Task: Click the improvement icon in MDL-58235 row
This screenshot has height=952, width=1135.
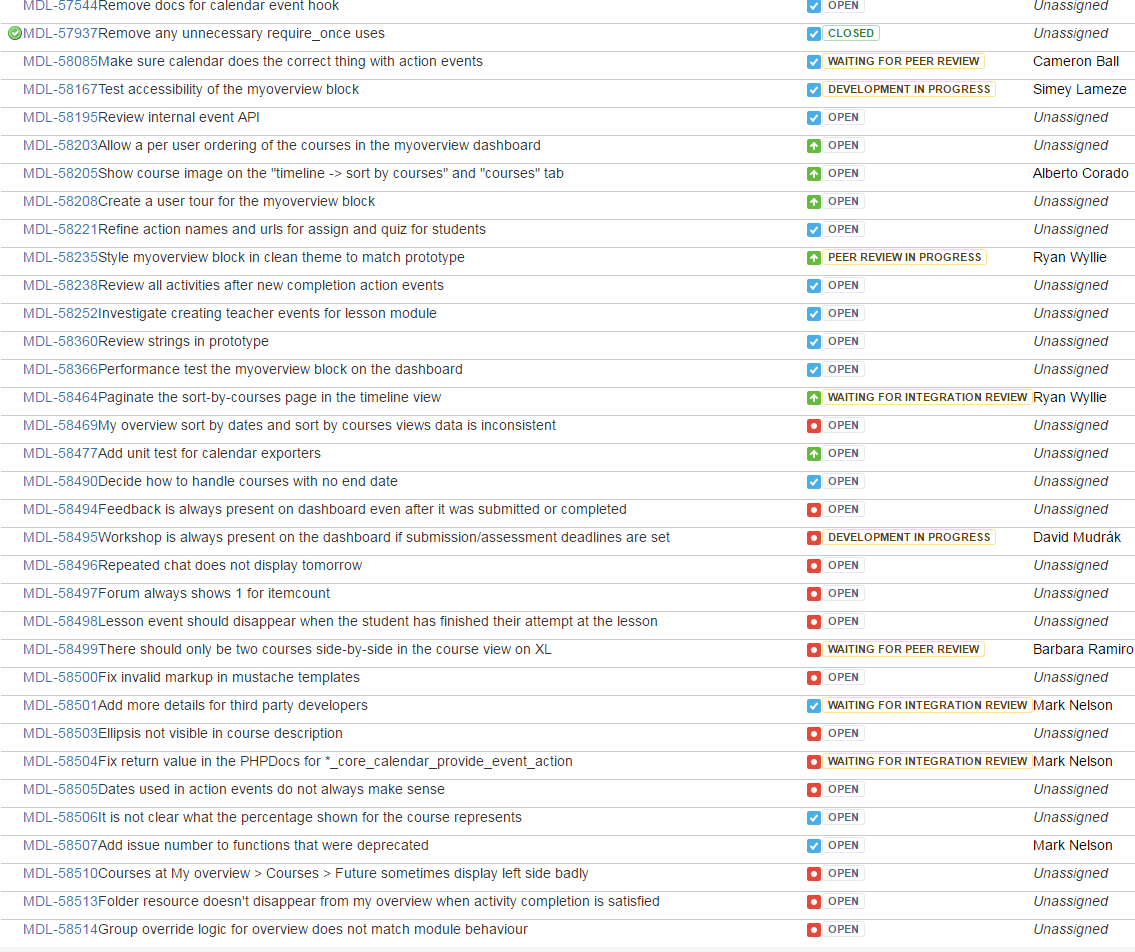Action: point(814,258)
